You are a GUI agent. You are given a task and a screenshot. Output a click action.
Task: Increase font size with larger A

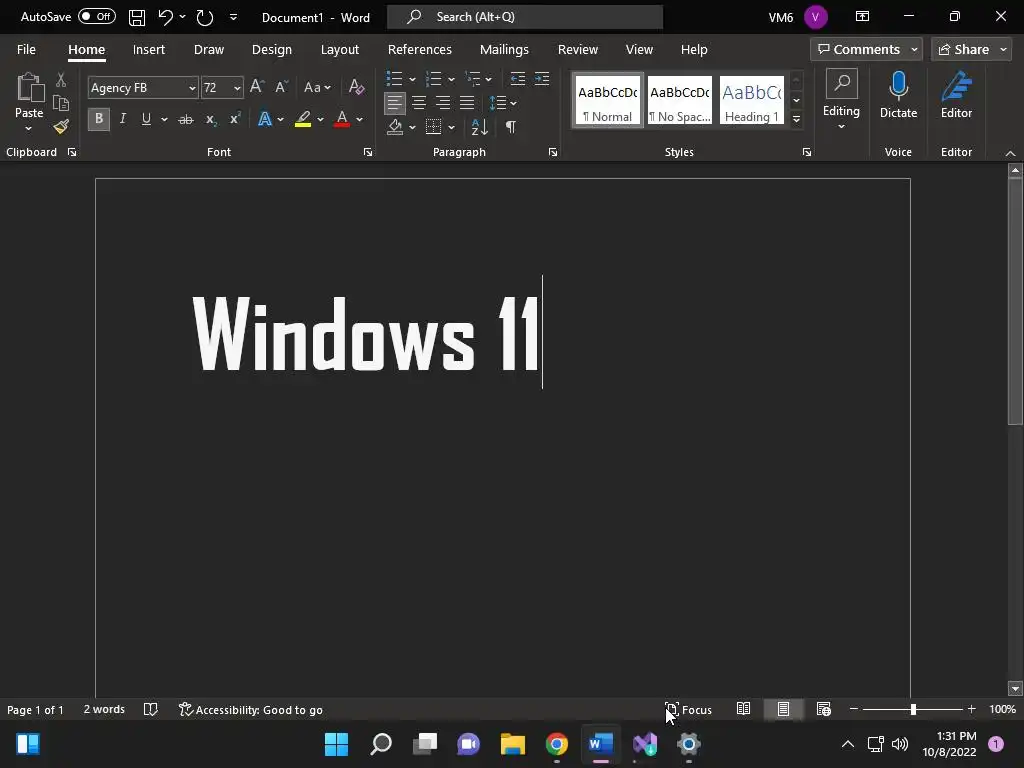[x=257, y=87]
